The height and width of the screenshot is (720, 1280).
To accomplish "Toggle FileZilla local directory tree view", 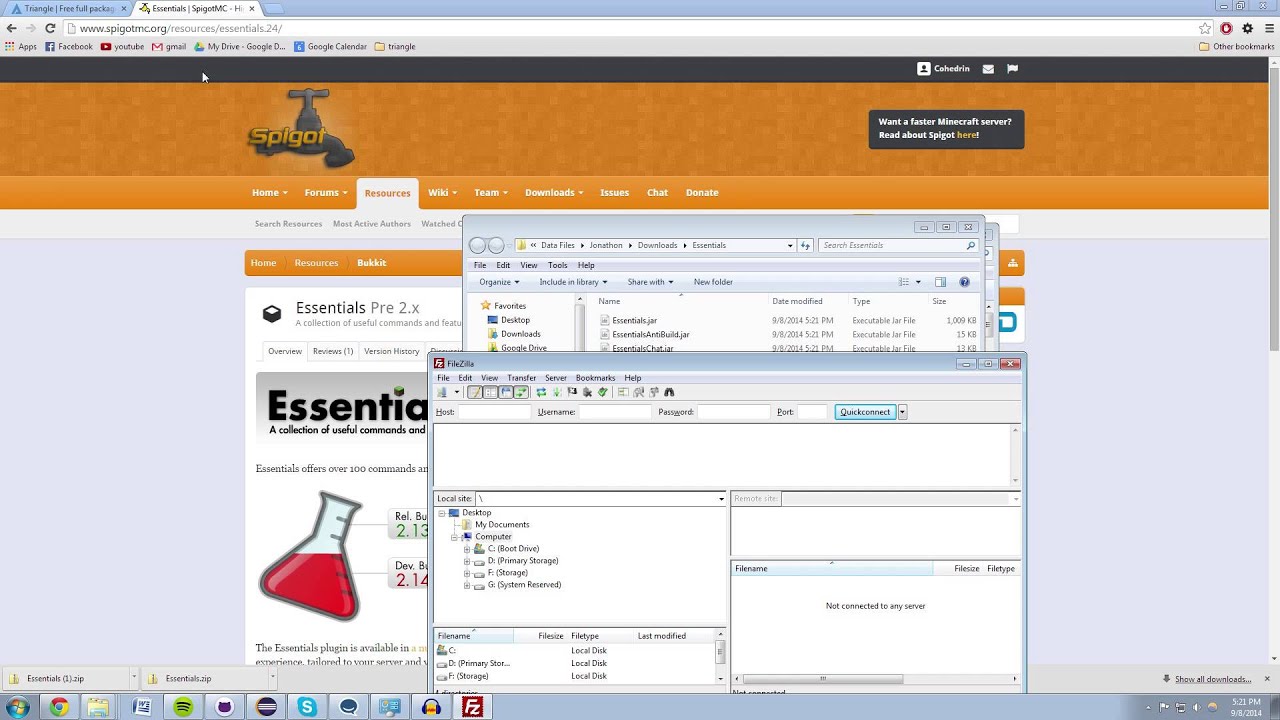I will click(x=491, y=392).
